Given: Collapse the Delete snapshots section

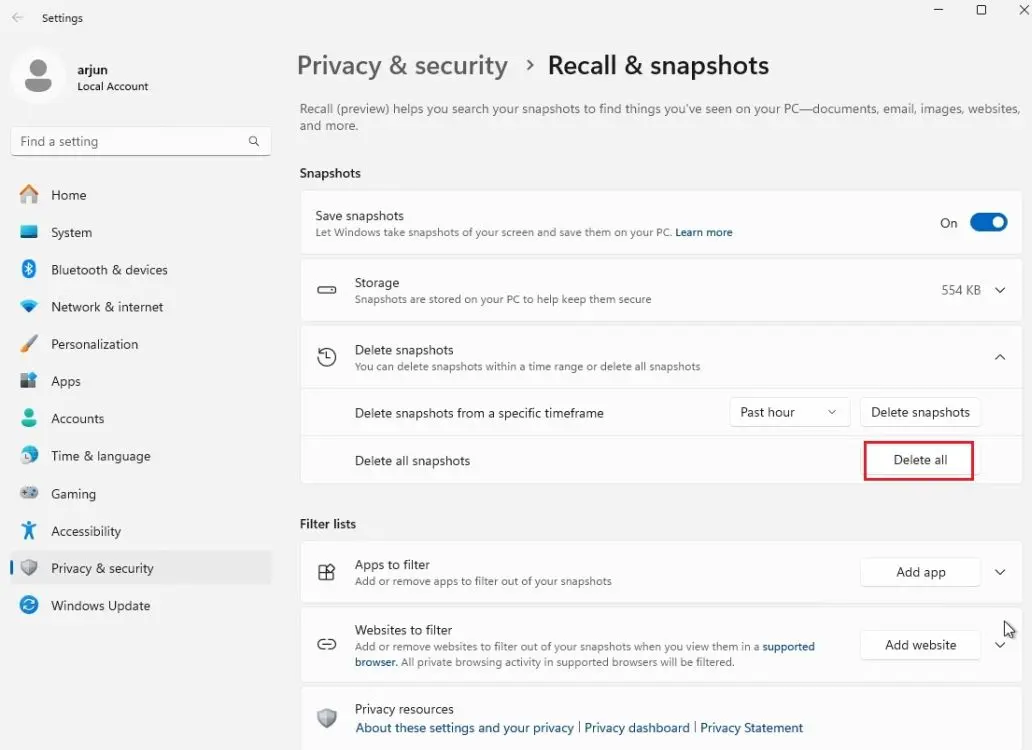Looking at the screenshot, I should pos(1000,357).
